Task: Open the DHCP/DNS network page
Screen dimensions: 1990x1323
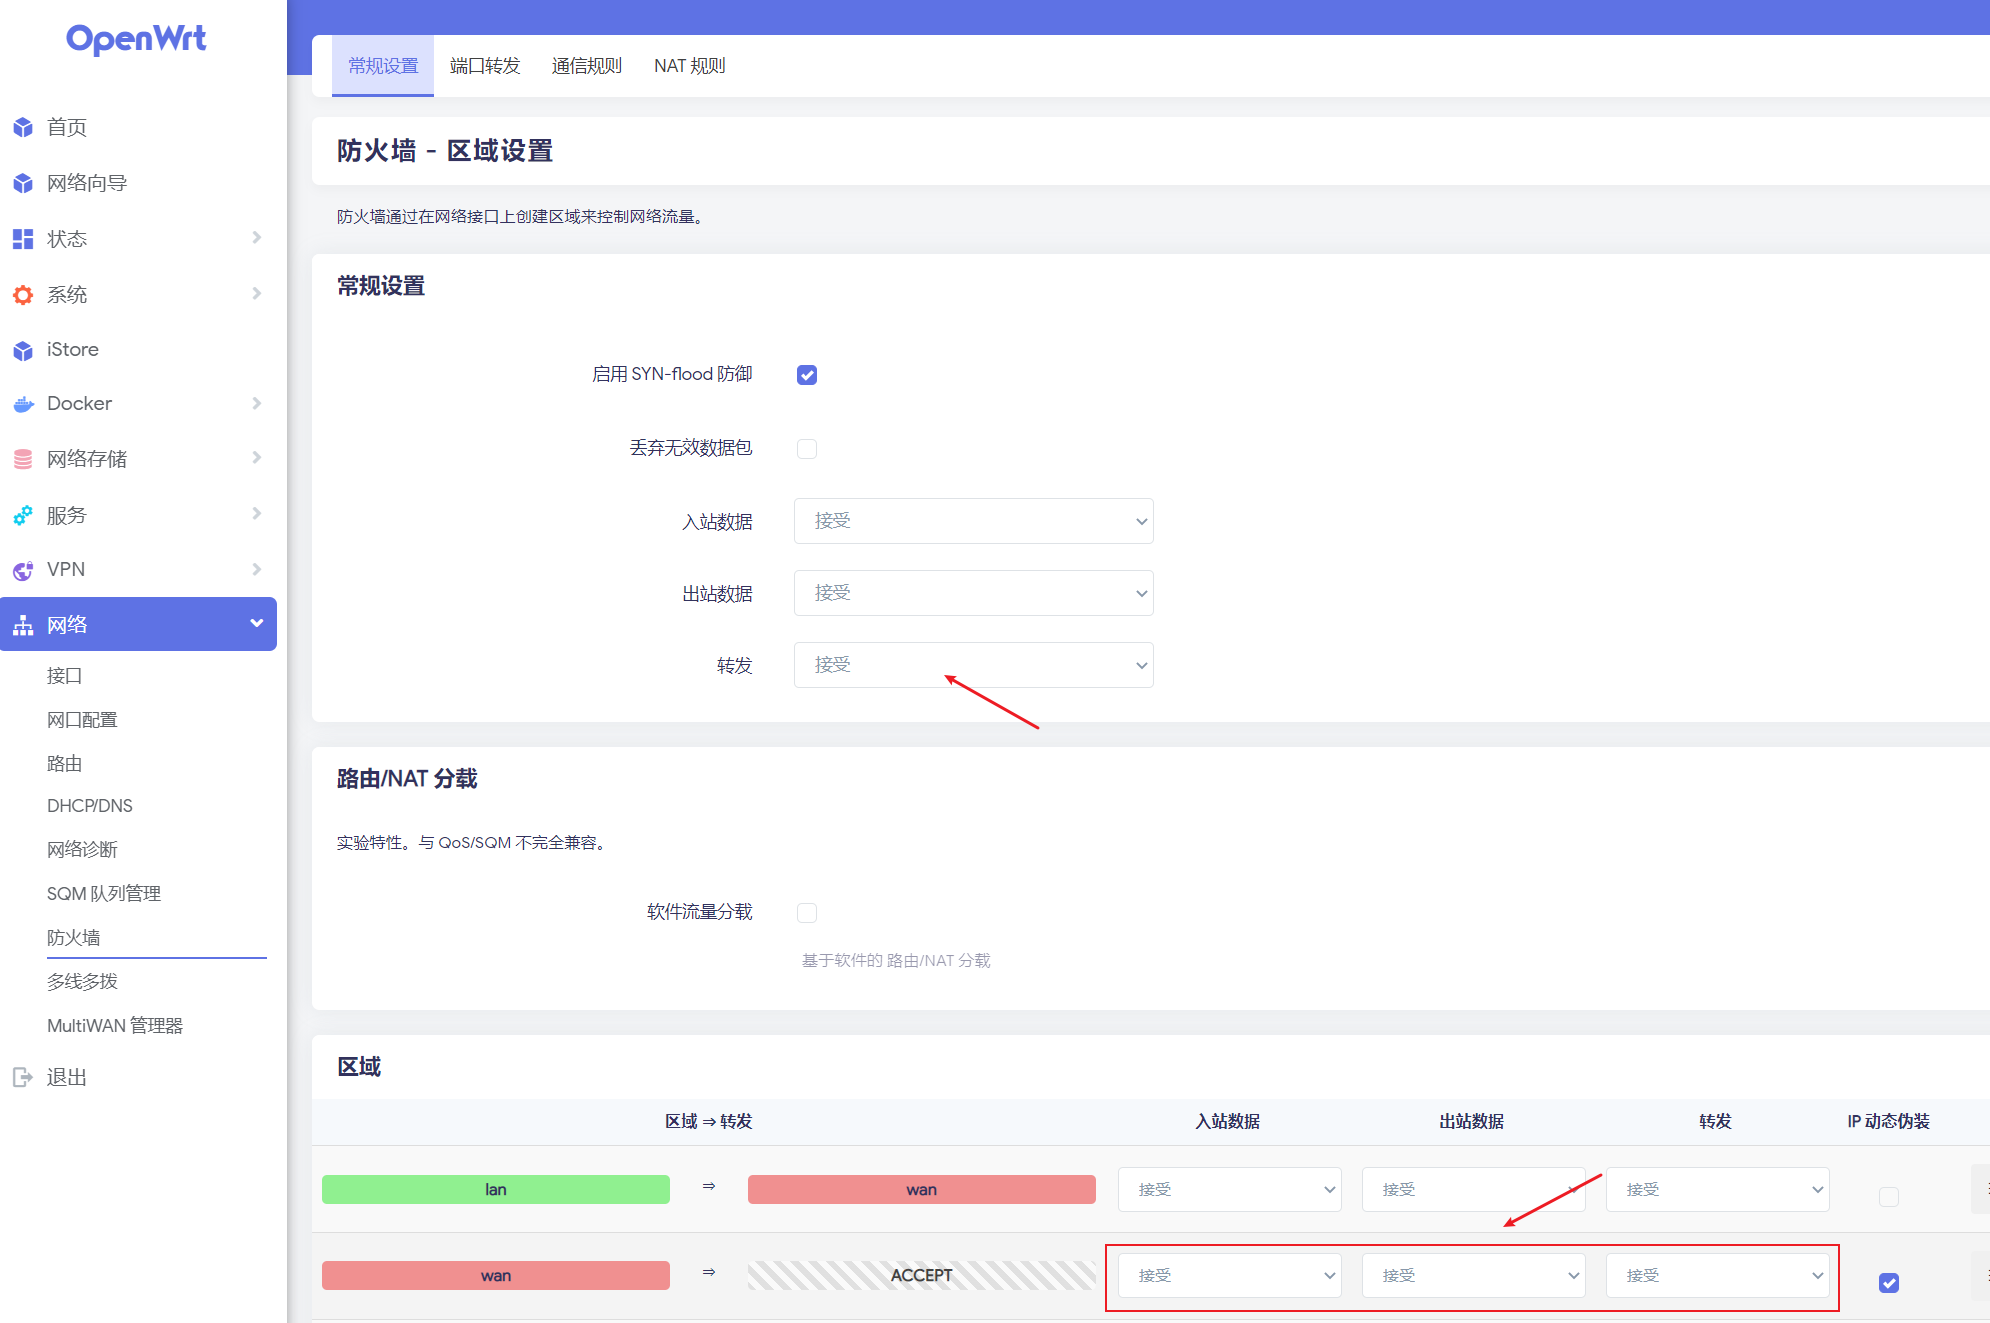Action: pos(90,806)
